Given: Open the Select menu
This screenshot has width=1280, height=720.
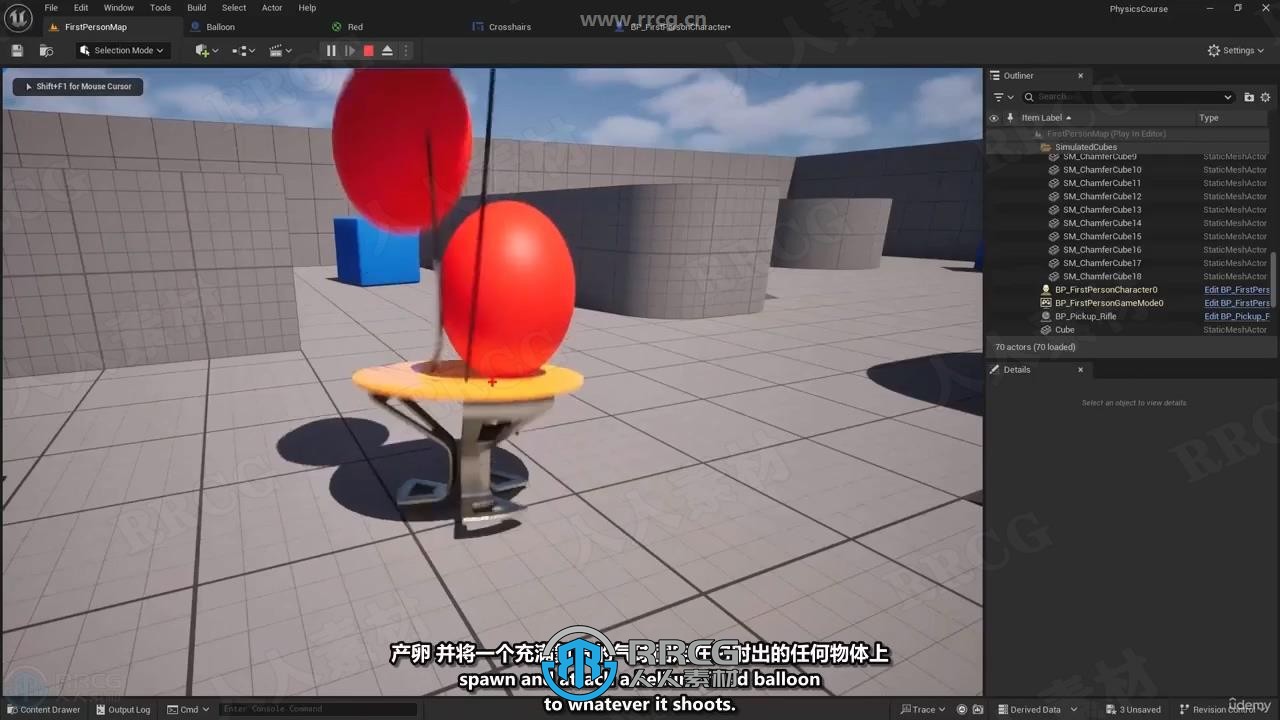Looking at the screenshot, I should click(234, 7).
